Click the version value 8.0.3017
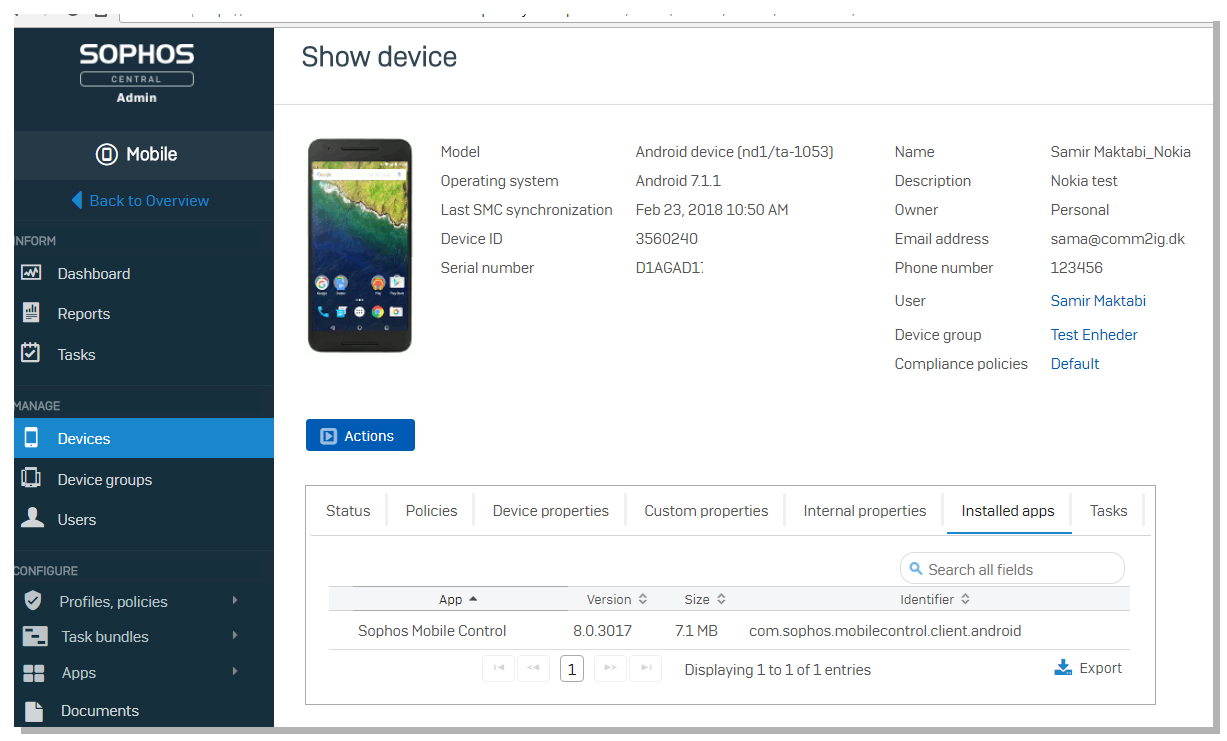Screen dimensions: 1227x741 click(602, 631)
